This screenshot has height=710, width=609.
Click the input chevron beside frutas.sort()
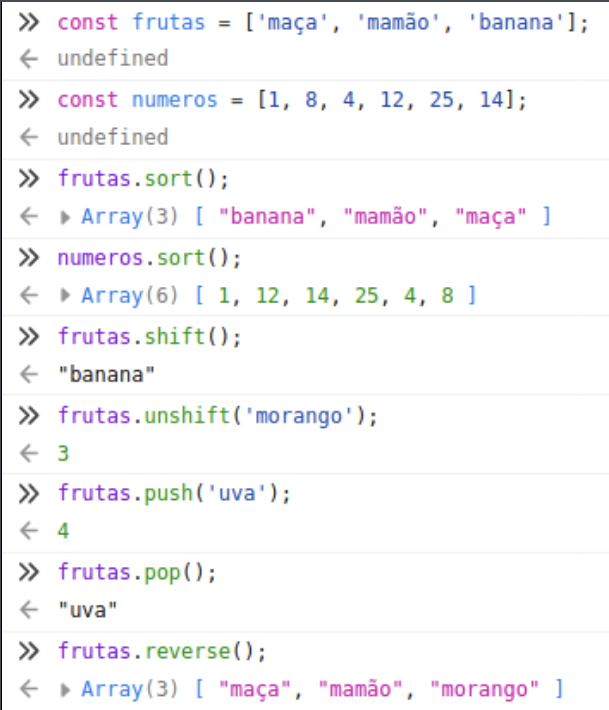click(x=28, y=178)
